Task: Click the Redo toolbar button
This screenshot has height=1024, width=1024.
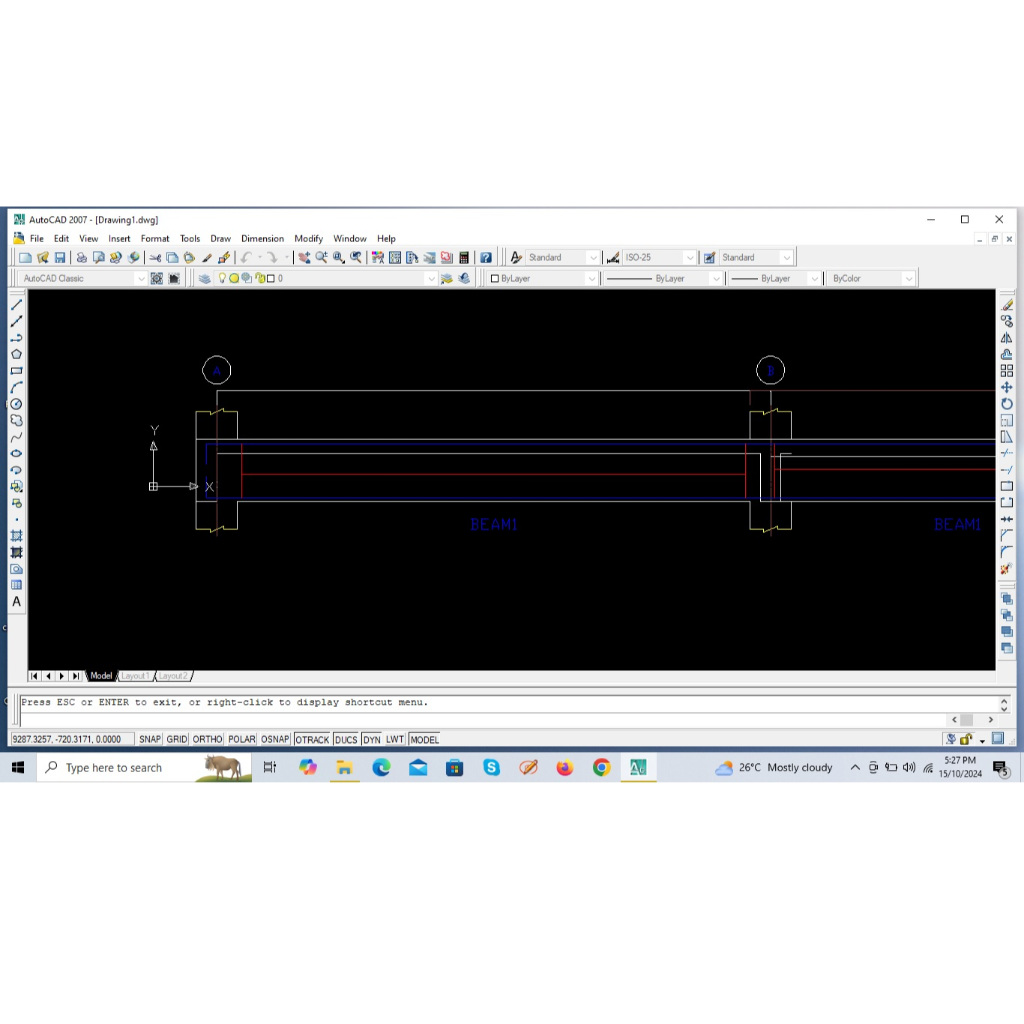Action: pos(272,257)
